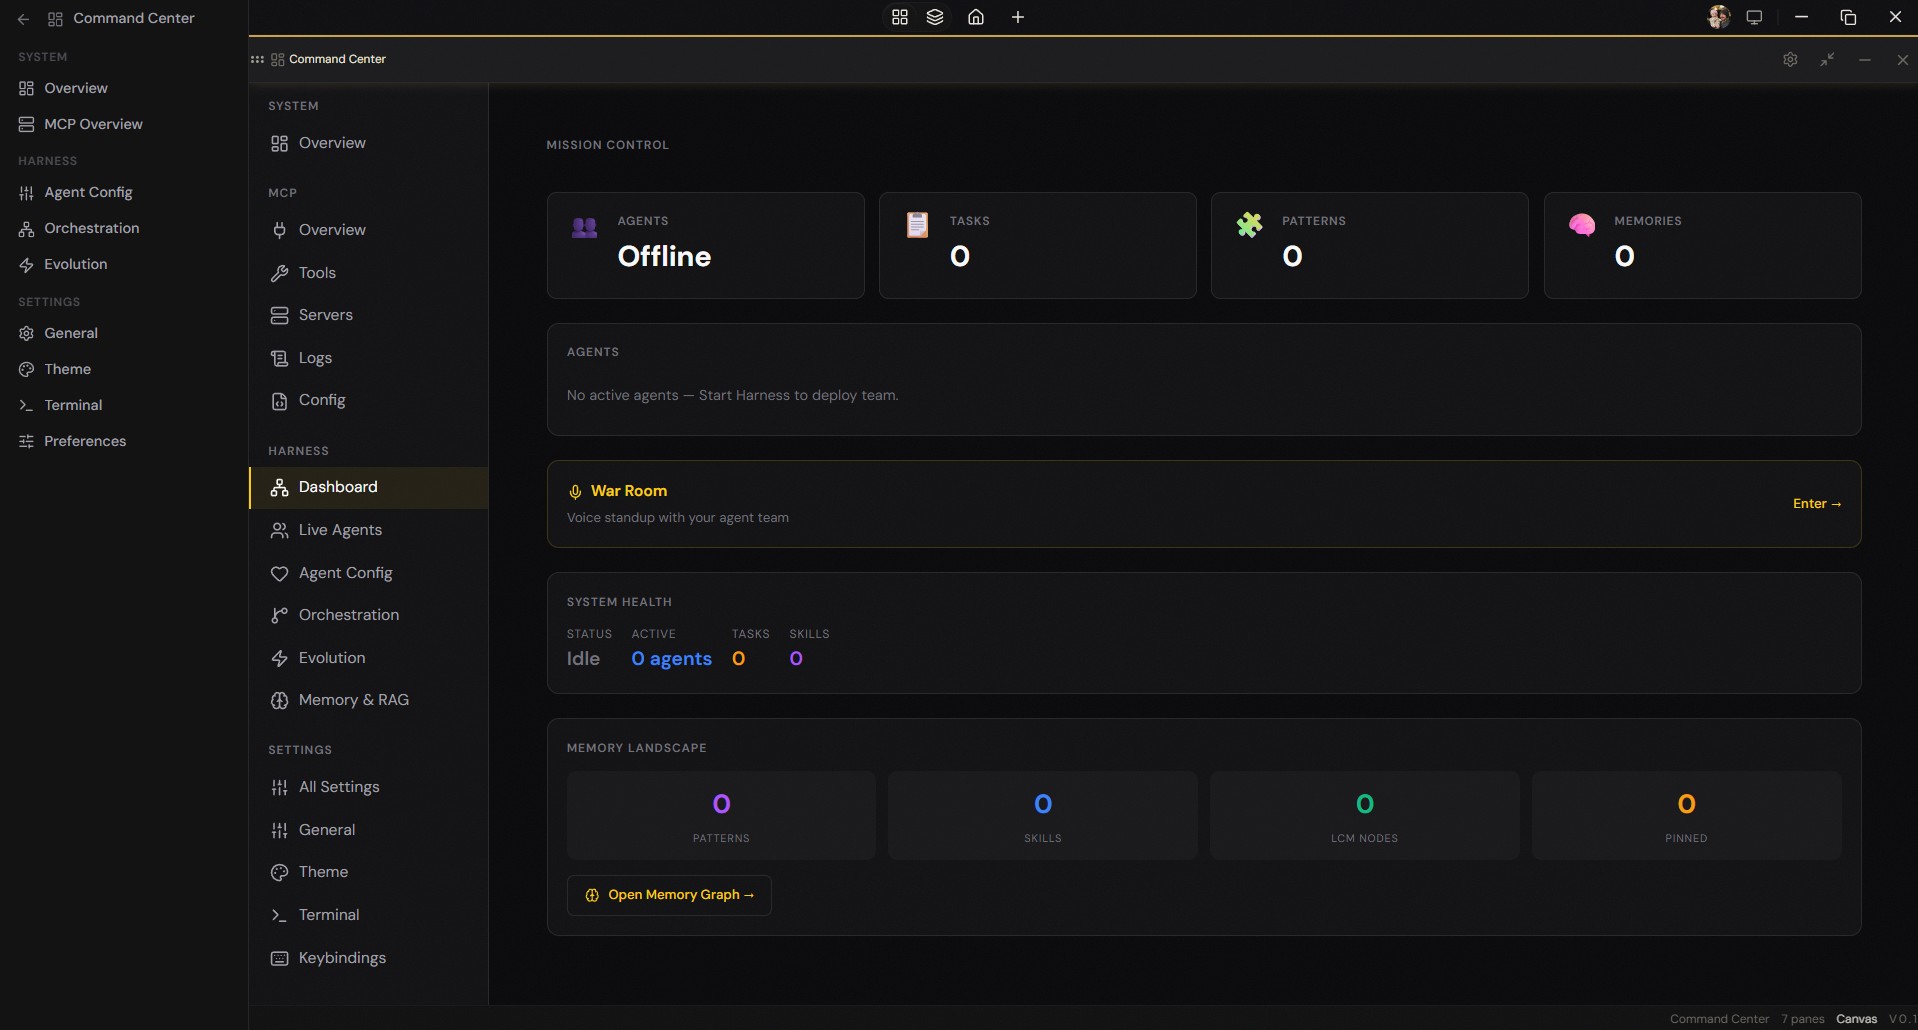Click the grid layout icon in top toolbar

(x=900, y=17)
